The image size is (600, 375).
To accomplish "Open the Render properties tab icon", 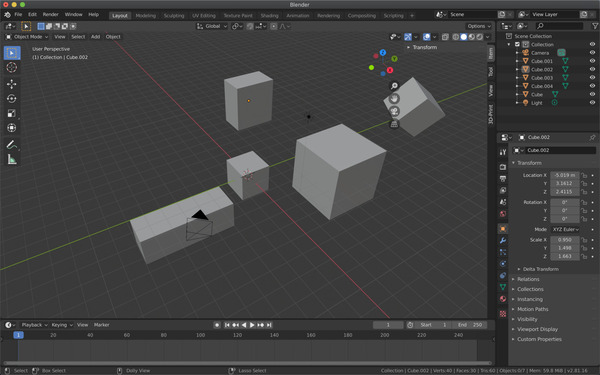I will (x=503, y=167).
